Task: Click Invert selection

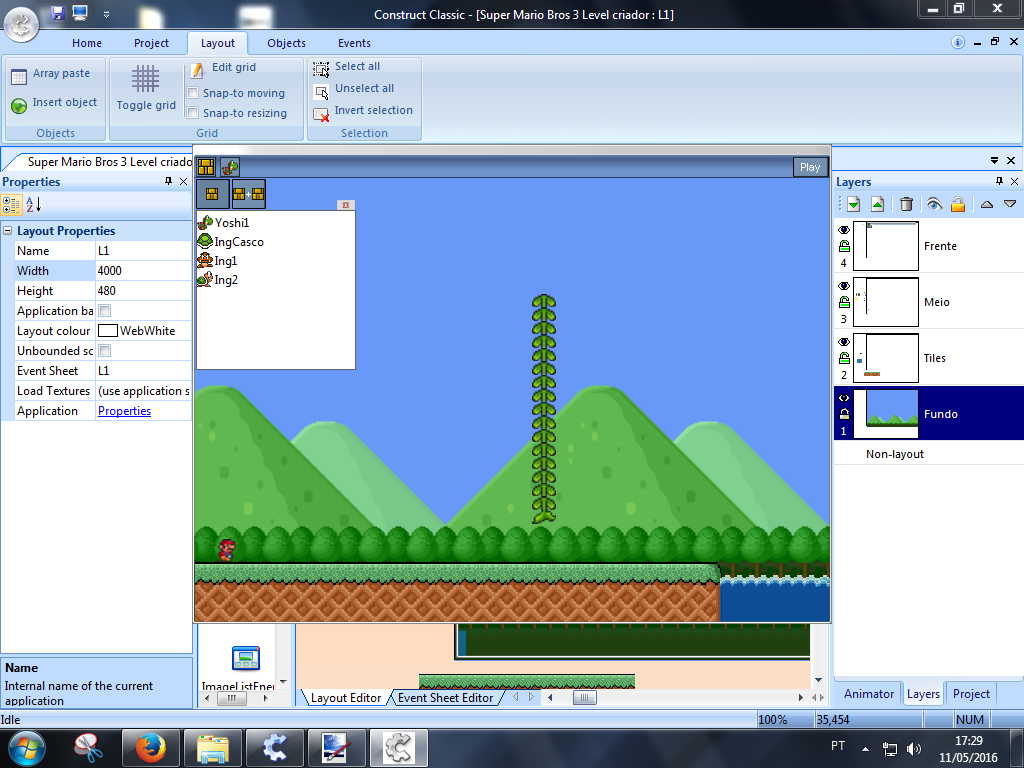Action: (362, 111)
